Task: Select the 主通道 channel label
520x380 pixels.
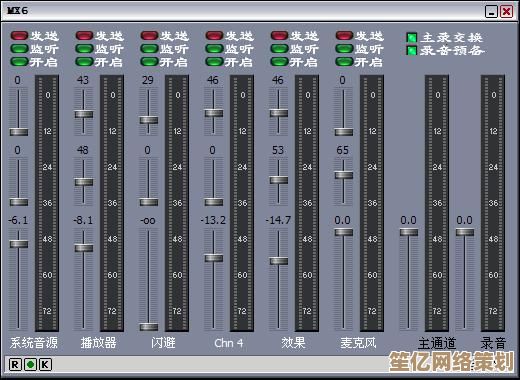Action: [437, 343]
